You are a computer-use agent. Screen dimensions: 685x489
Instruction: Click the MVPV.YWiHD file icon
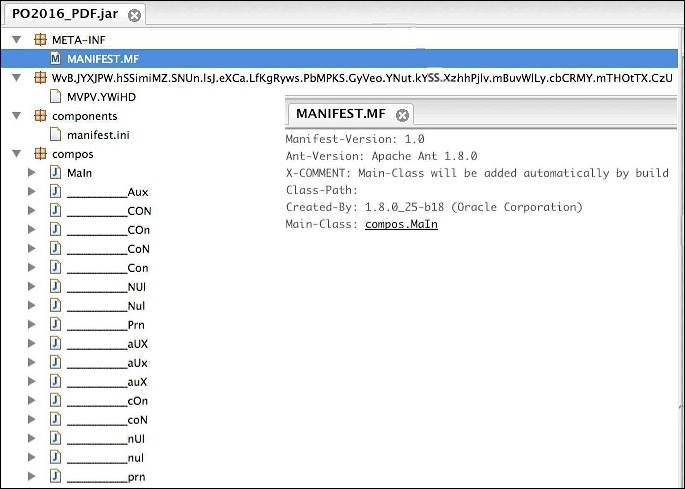55,97
